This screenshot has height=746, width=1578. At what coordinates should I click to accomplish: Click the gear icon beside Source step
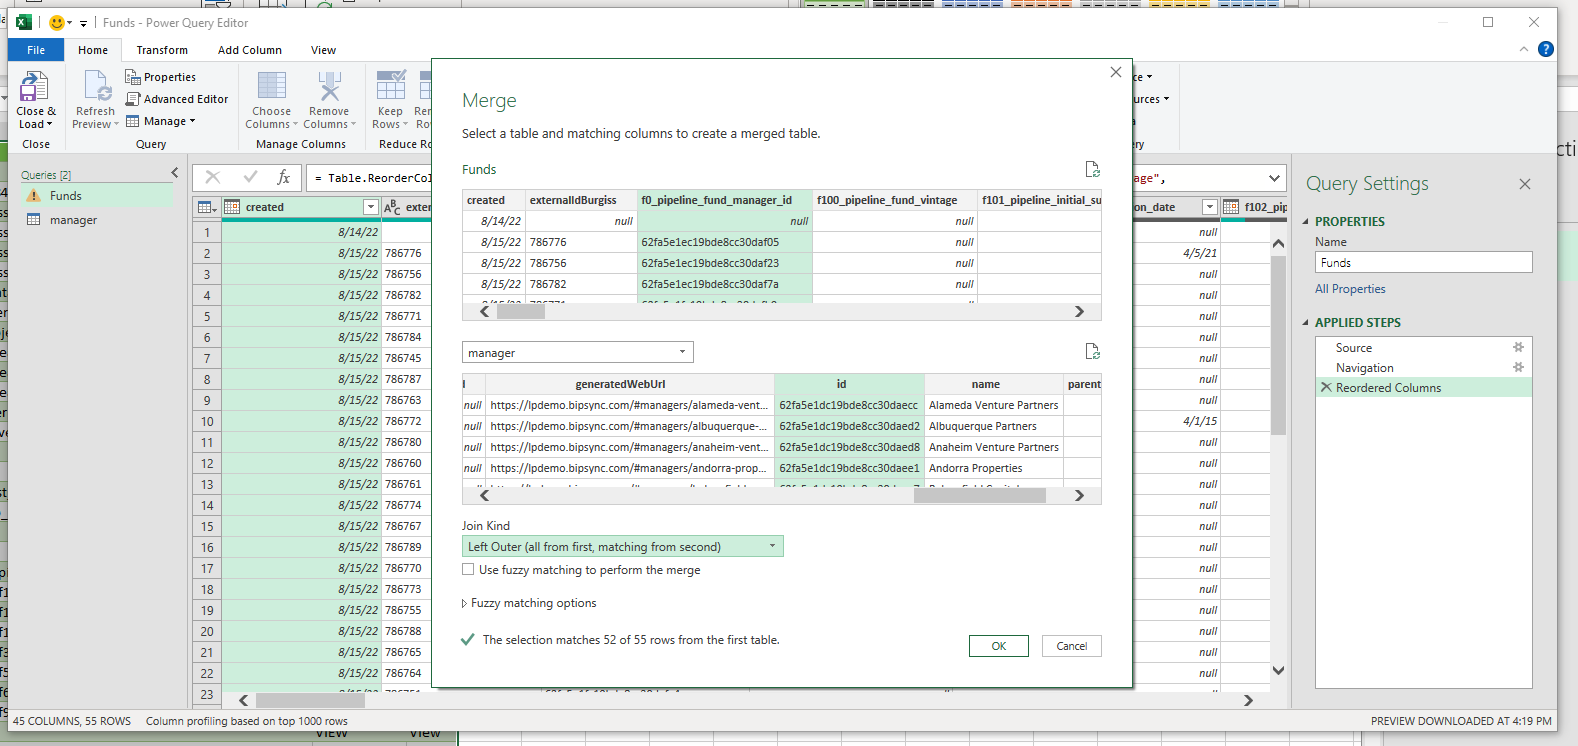tap(1518, 347)
